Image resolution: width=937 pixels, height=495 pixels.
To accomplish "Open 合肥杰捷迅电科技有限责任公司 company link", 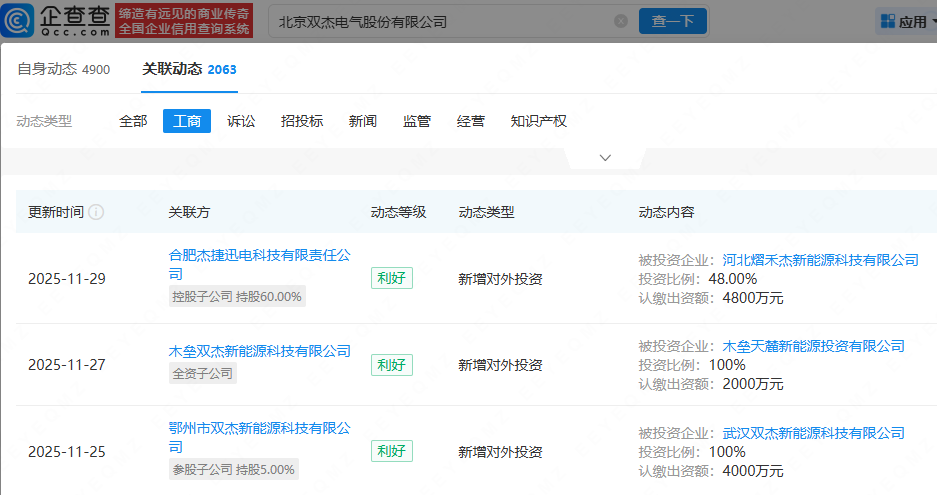I will (x=259, y=256).
